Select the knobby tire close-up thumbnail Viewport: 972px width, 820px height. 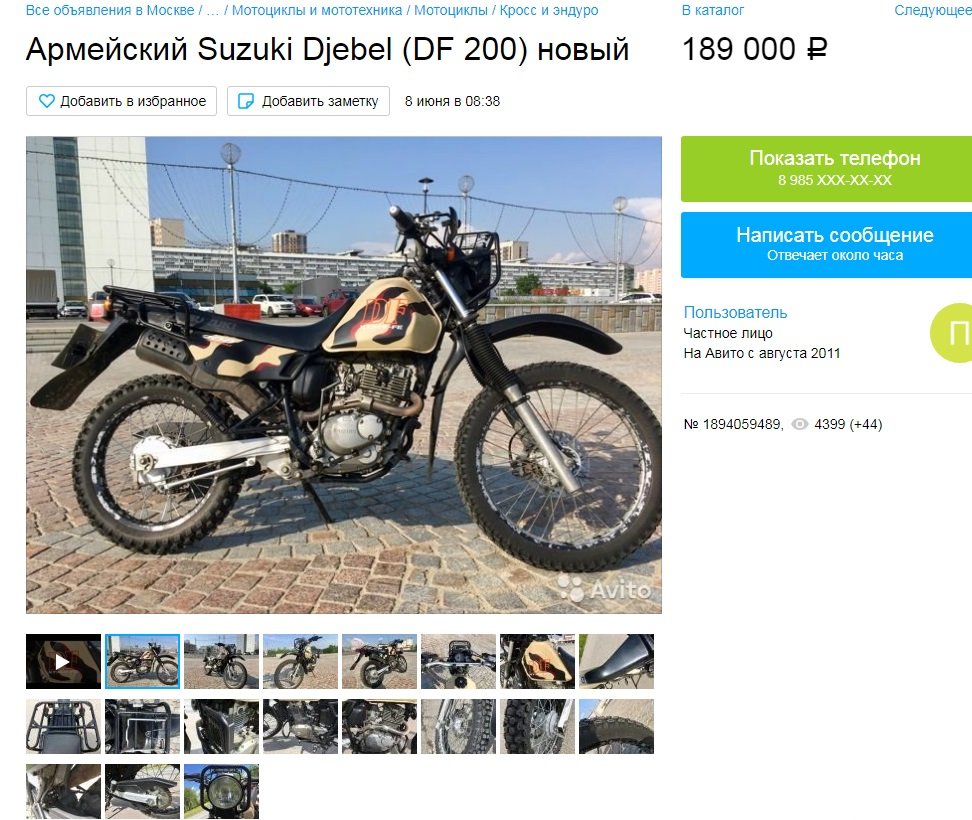point(616,726)
